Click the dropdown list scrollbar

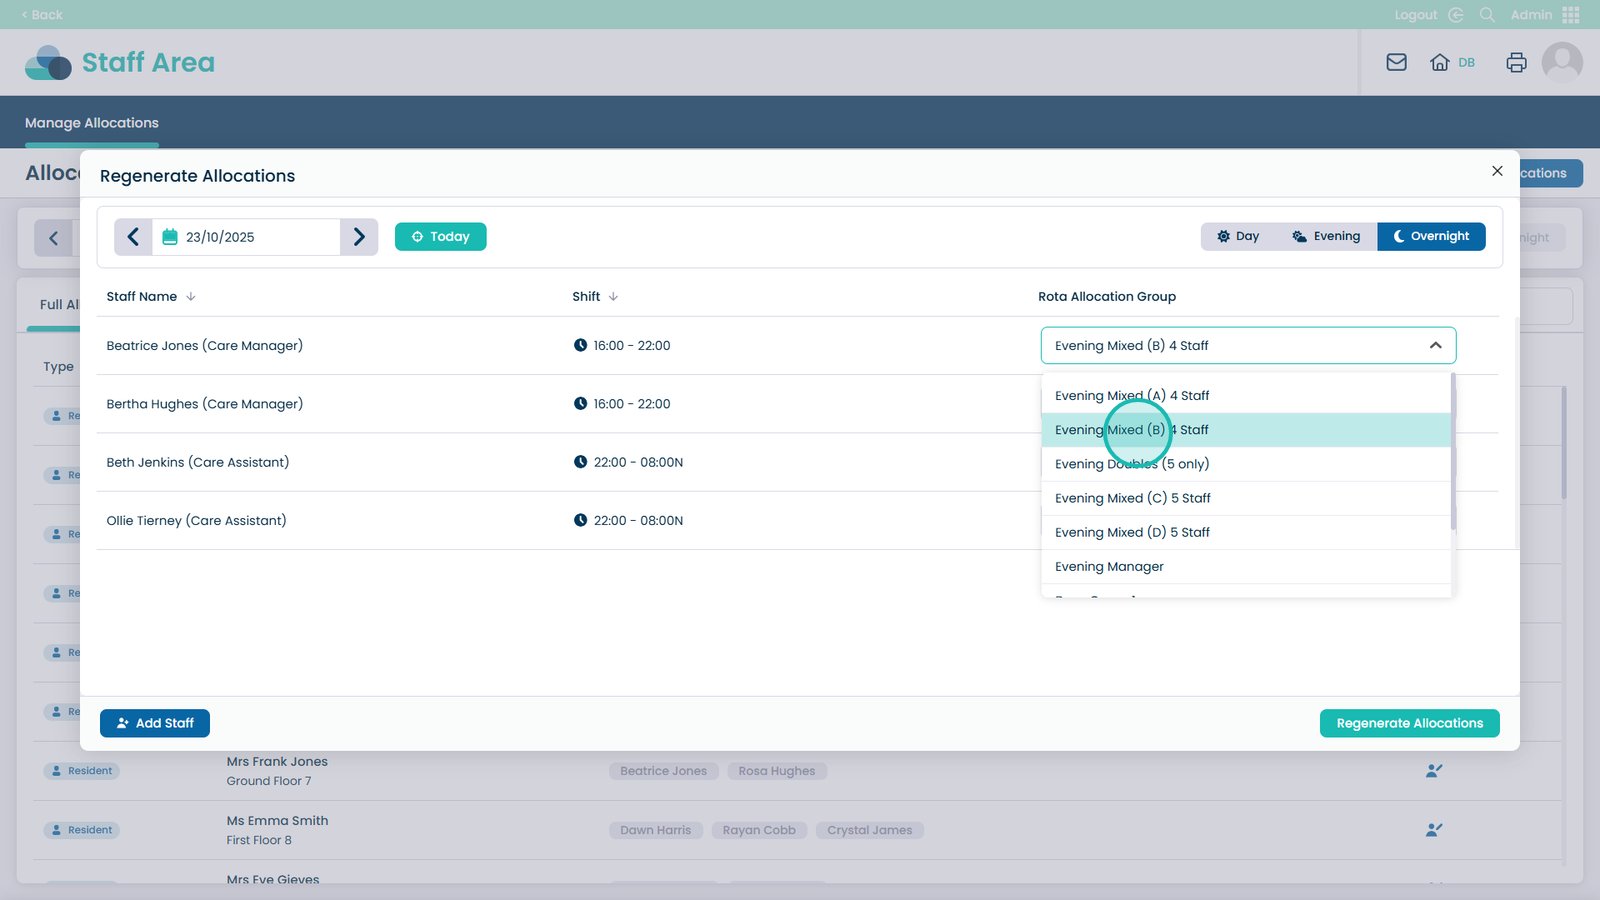click(1453, 450)
